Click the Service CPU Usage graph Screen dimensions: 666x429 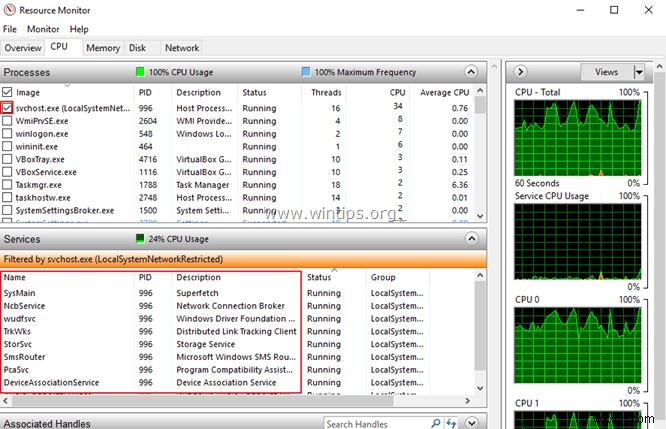pyautogui.click(x=578, y=242)
